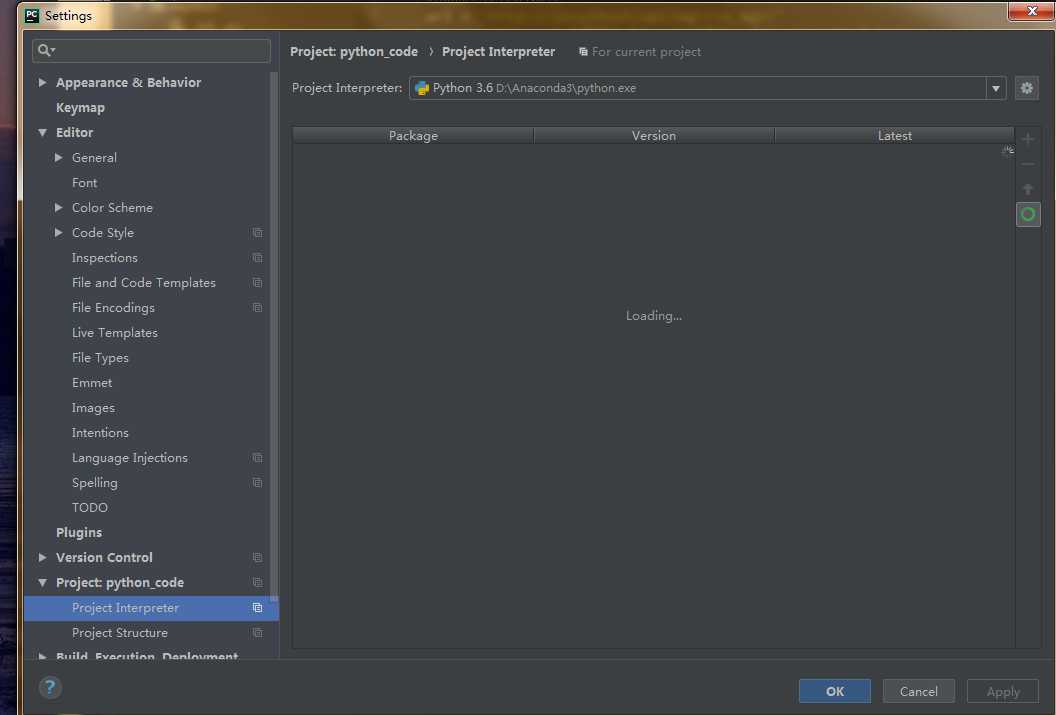This screenshot has width=1056, height=715.
Task: Select Images in settings tree
Action: pyautogui.click(x=93, y=408)
